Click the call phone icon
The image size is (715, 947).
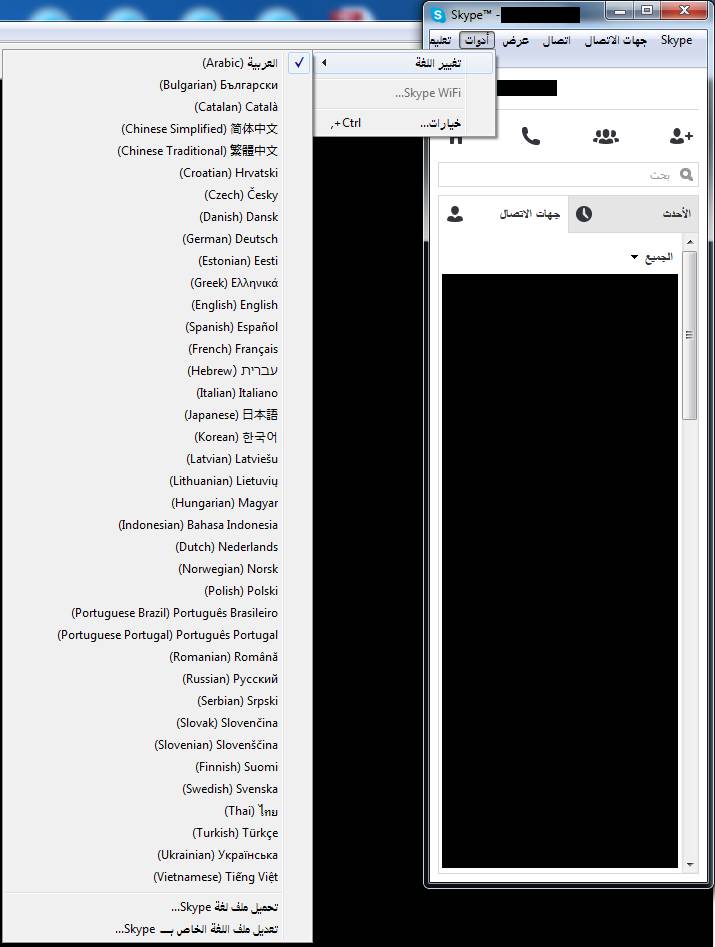click(530, 136)
